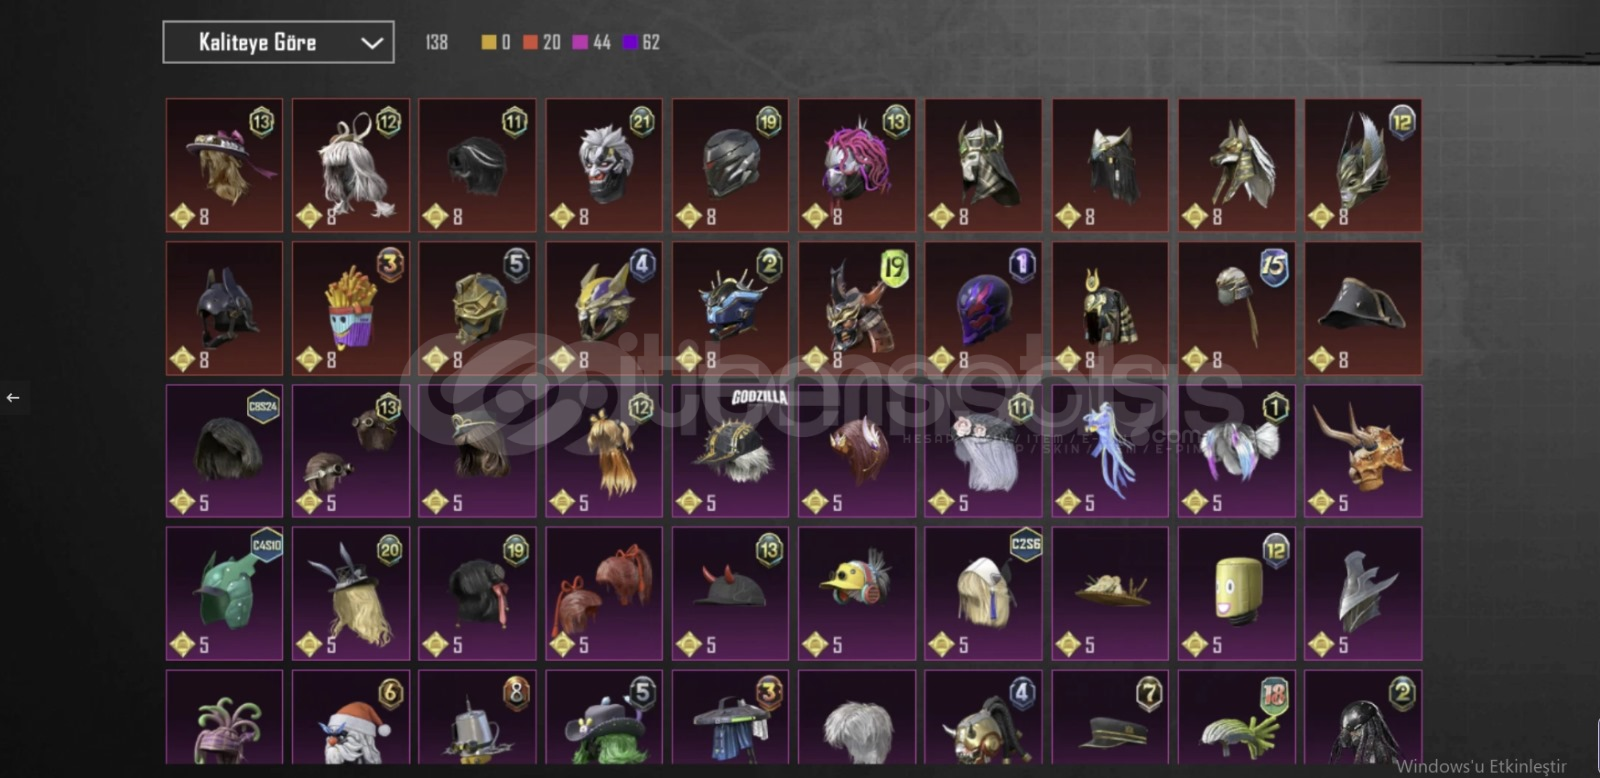Click the dropdown chevron beside Kaliteye Göre
This screenshot has width=1600, height=778.
[372, 43]
